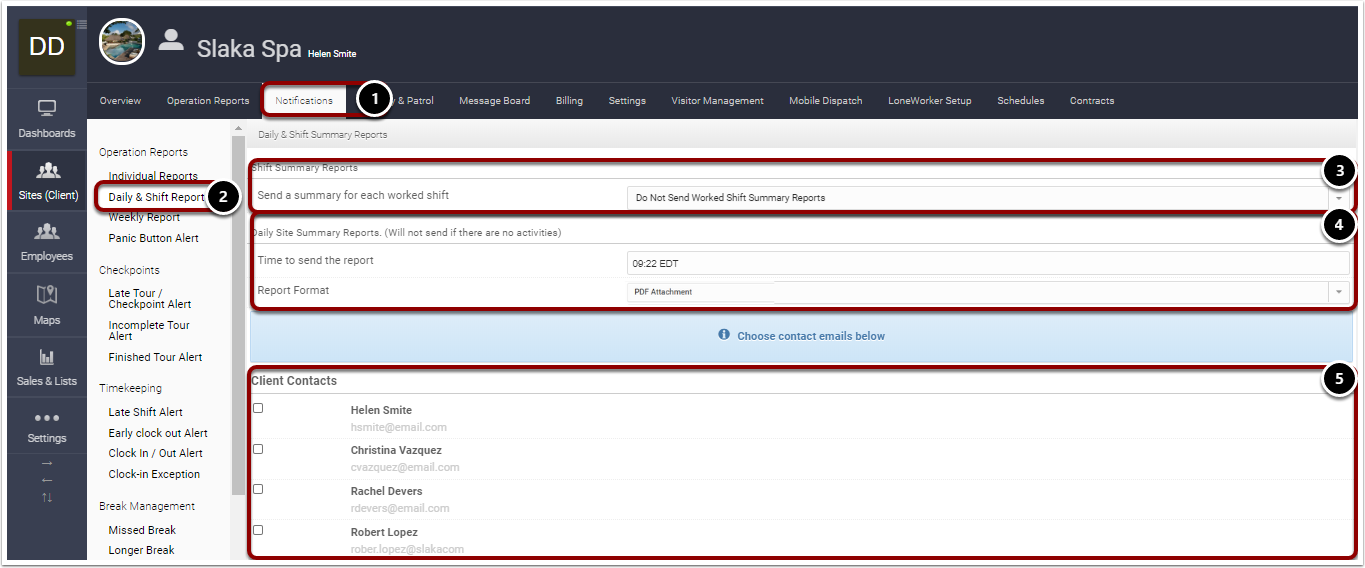Check the Rachel Devers contact checkbox
This screenshot has height=568, width=1365.
pyautogui.click(x=258, y=489)
